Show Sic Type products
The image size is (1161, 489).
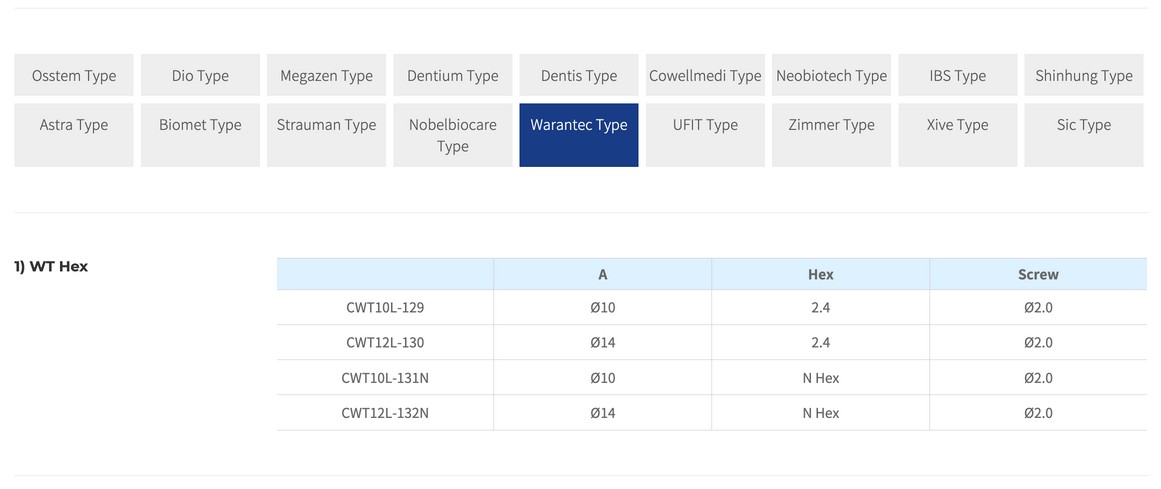(x=1084, y=135)
